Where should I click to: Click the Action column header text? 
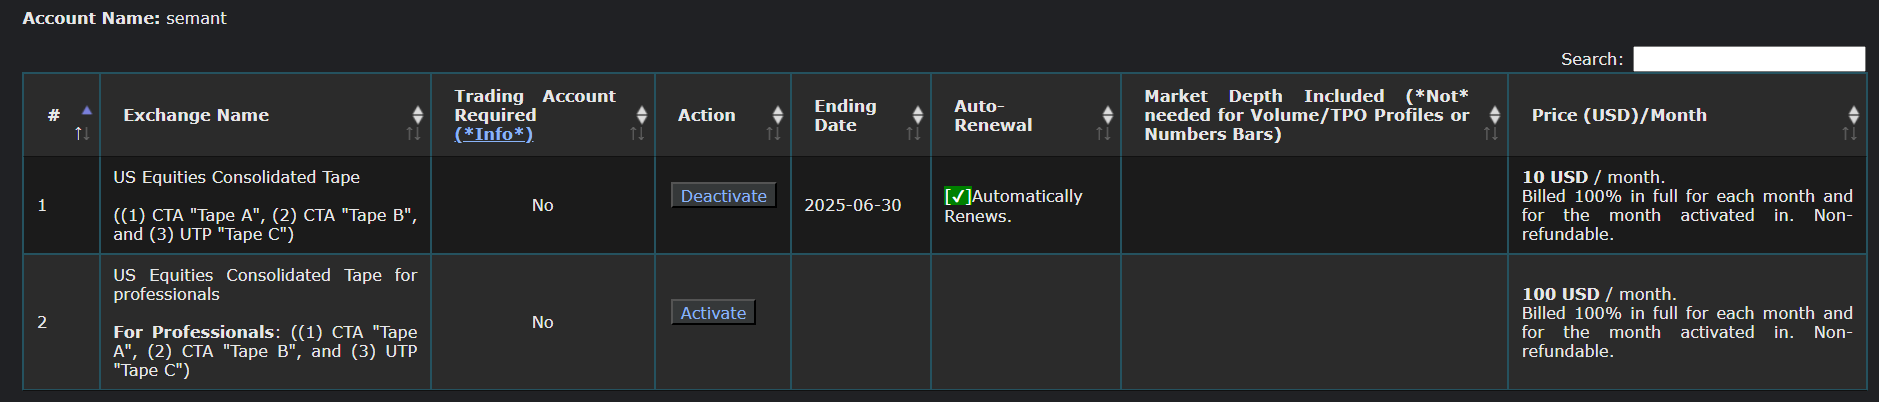706,115
